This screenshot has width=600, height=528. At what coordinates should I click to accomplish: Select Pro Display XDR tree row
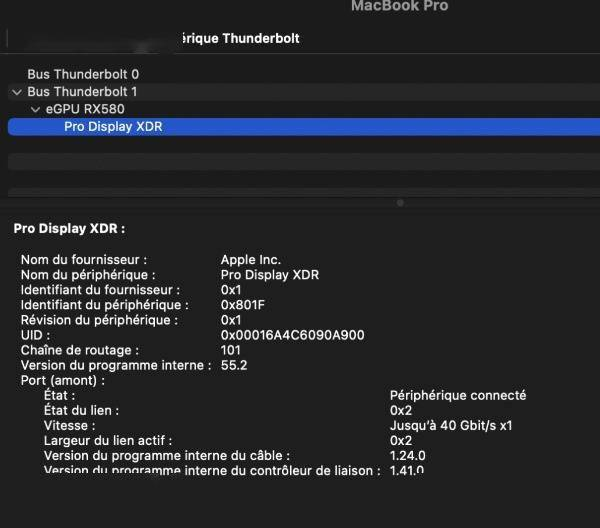pyautogui.click(x=304, y=127)
